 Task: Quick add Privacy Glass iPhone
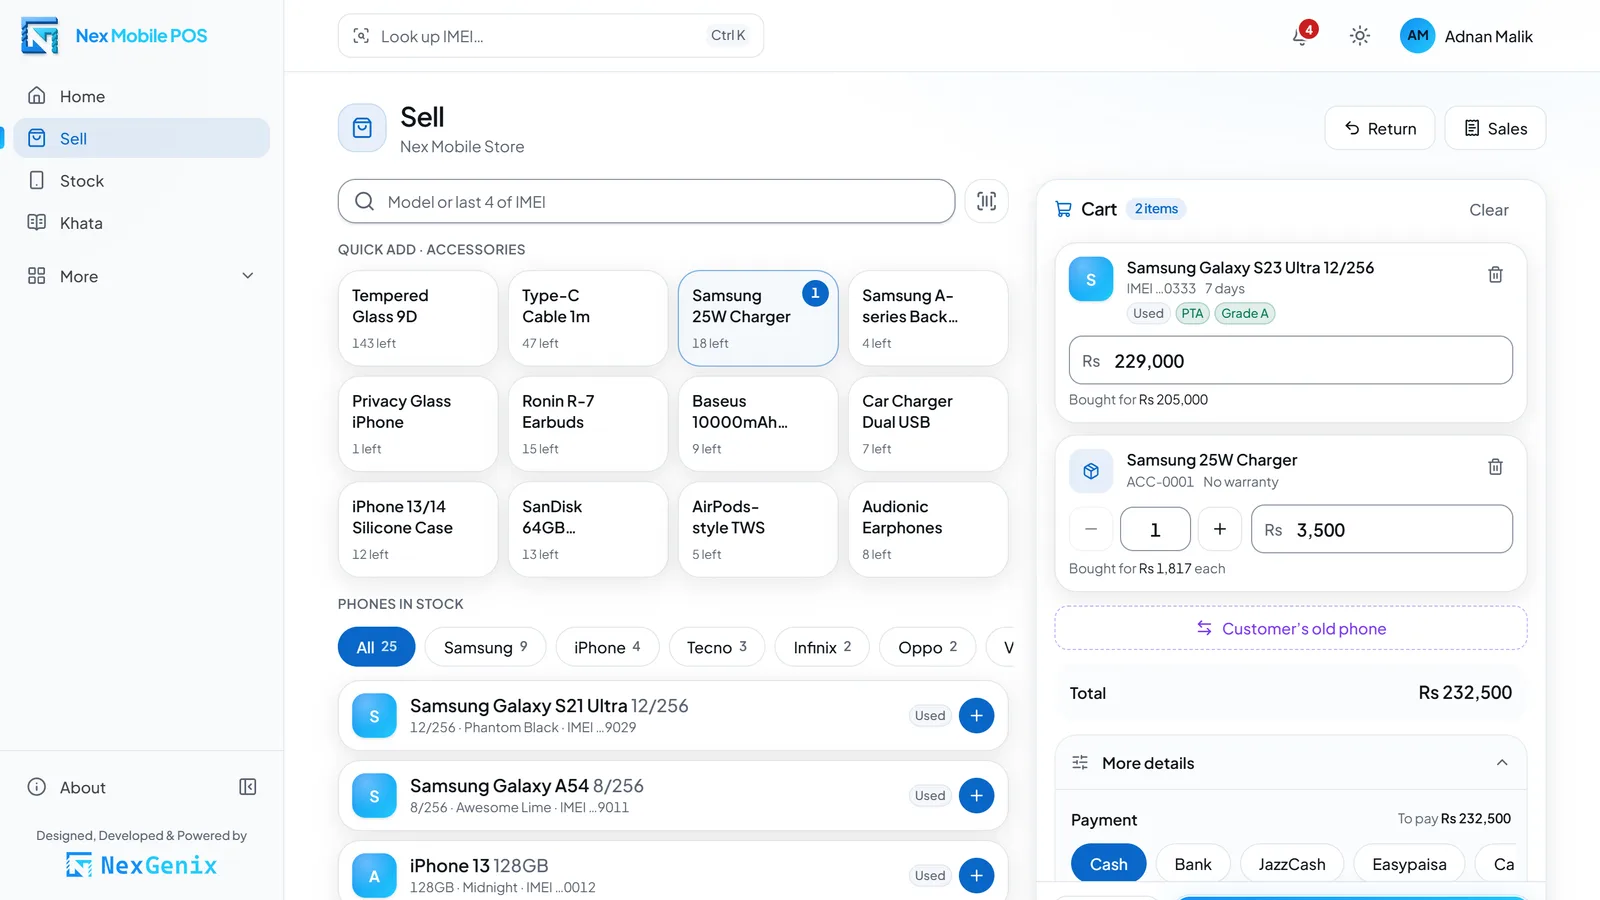[418, 424]
